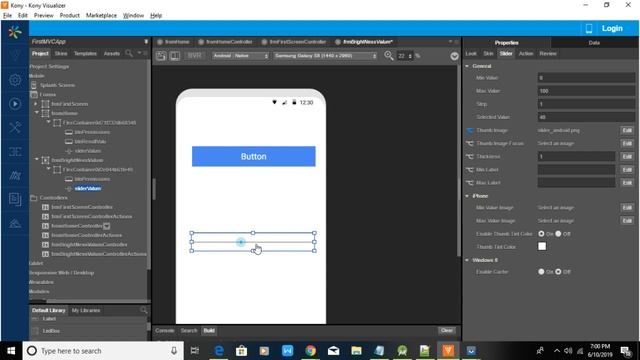Click the round down-arrow icon in canvas toolbar
The width and height of the screenshot is (640, 360).
click(454, 56)
